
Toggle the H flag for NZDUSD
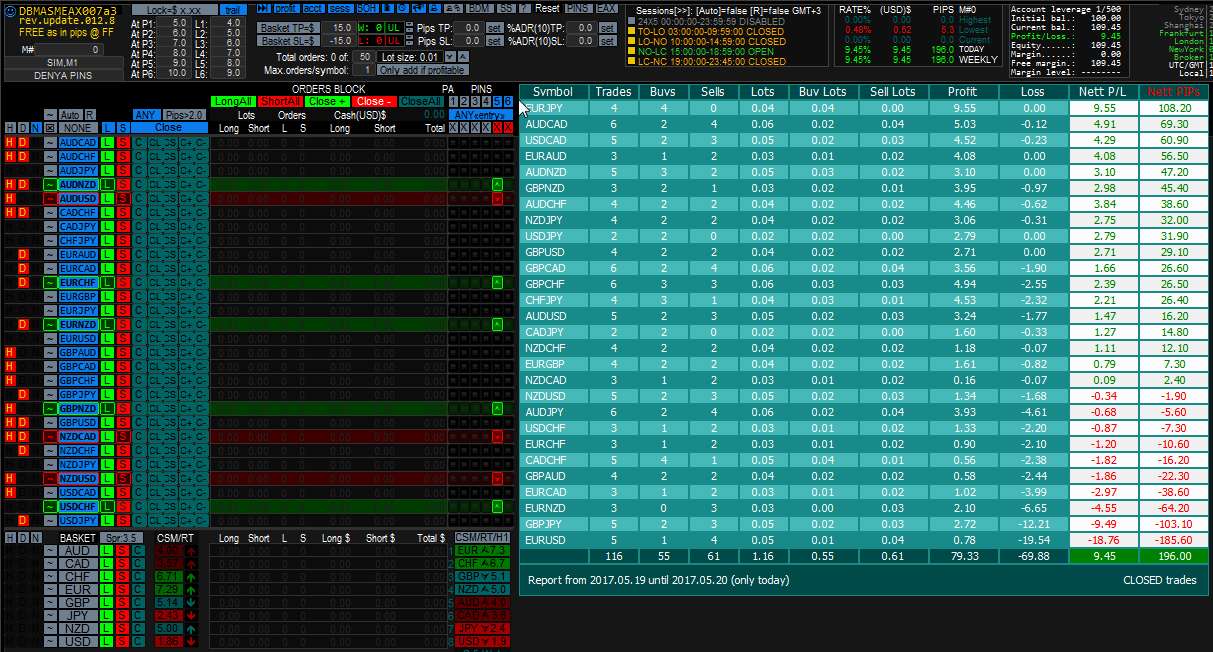click(x=10, y=479)
